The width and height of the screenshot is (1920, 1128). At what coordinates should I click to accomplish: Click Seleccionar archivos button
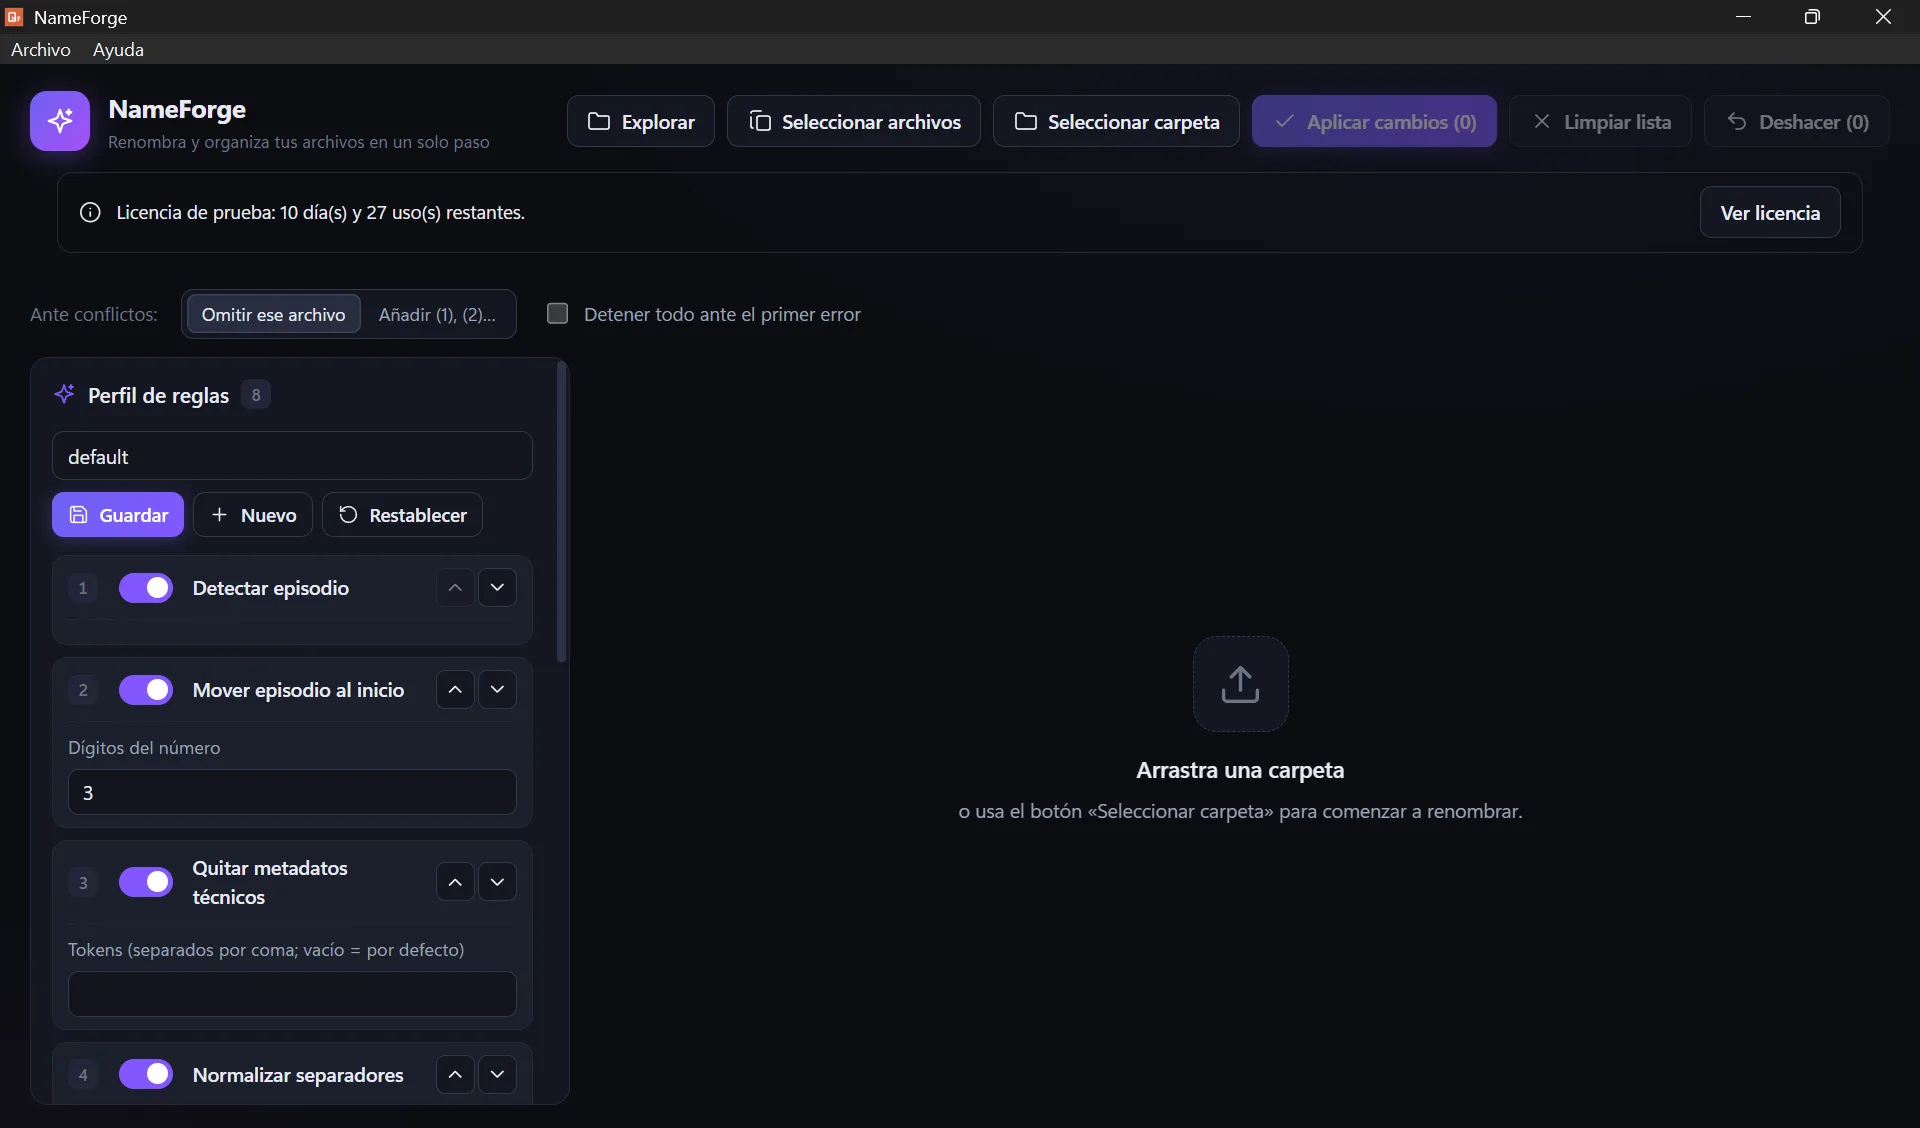point(854,121)
